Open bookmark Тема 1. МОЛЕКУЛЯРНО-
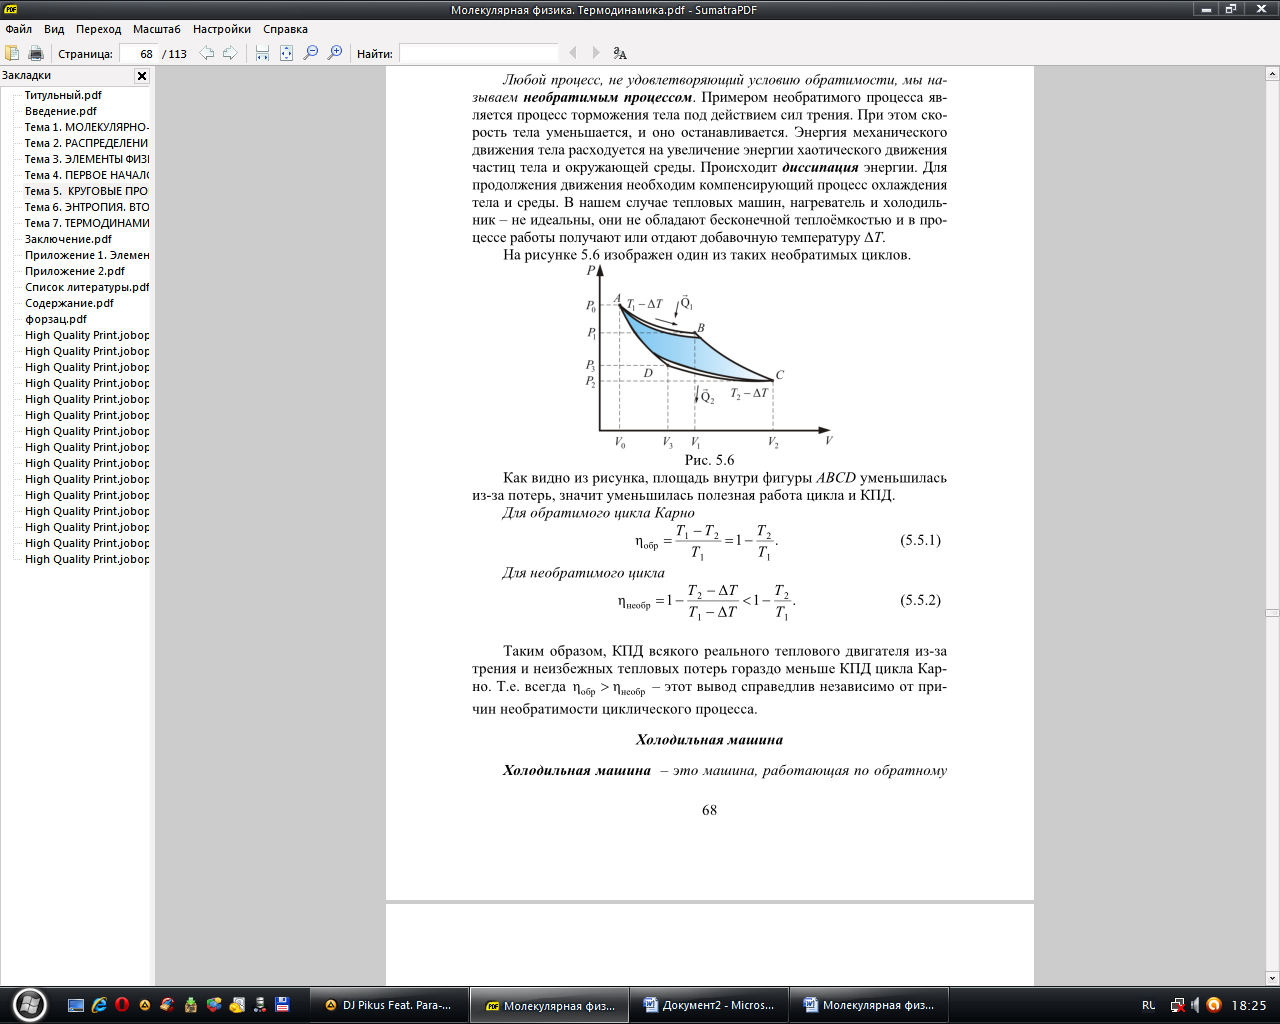The image size is (1280, 1024). click(x=87, y=127)
